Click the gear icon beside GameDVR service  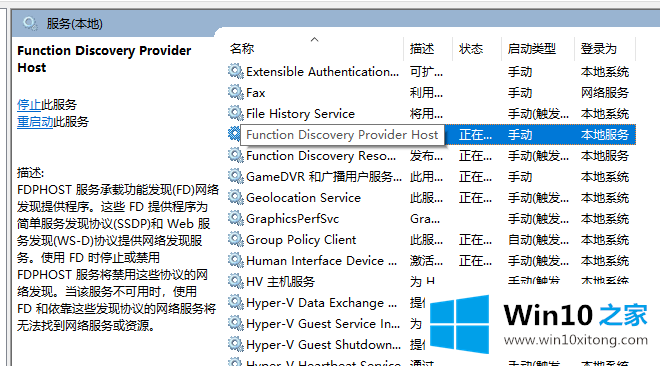pos(236,176)
